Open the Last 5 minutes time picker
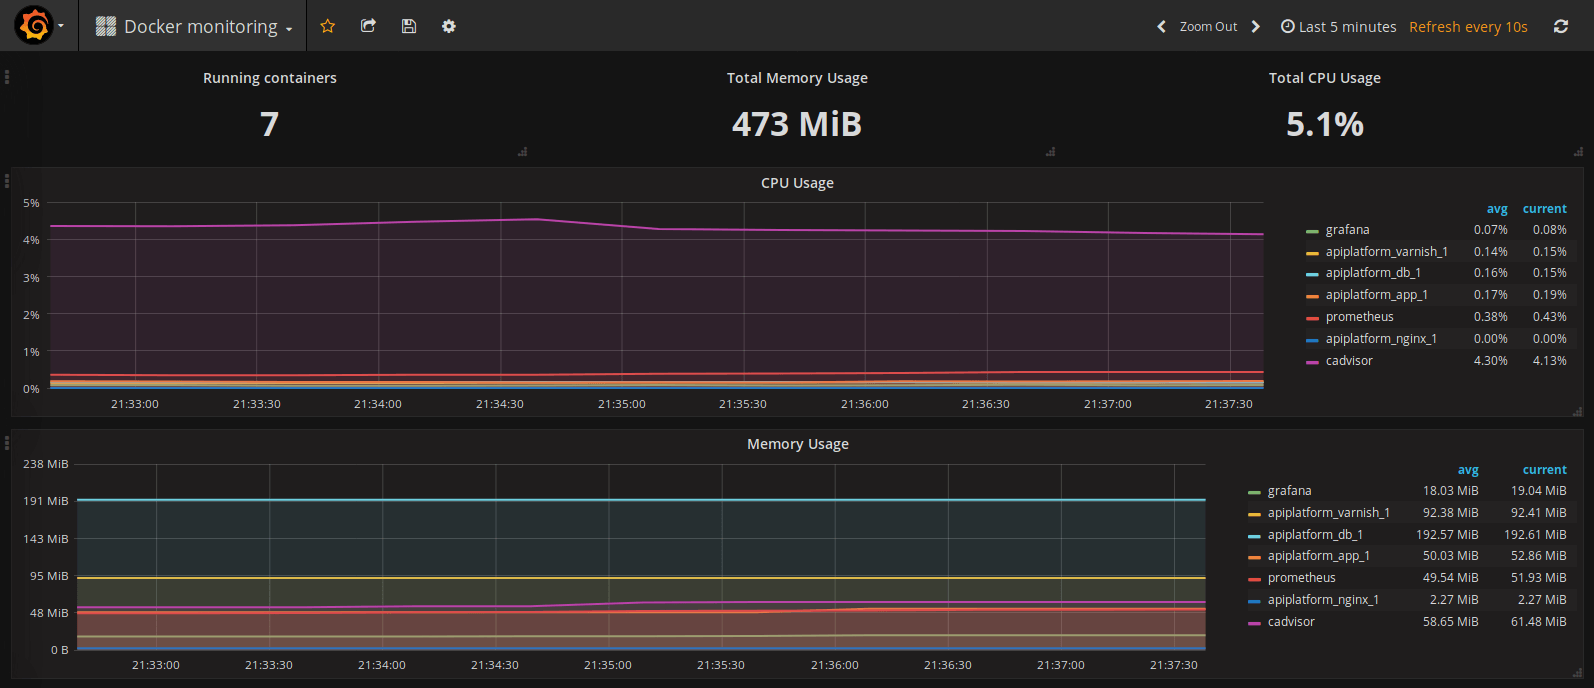This screenshot has width=1594, height=688. (1338, 27)
